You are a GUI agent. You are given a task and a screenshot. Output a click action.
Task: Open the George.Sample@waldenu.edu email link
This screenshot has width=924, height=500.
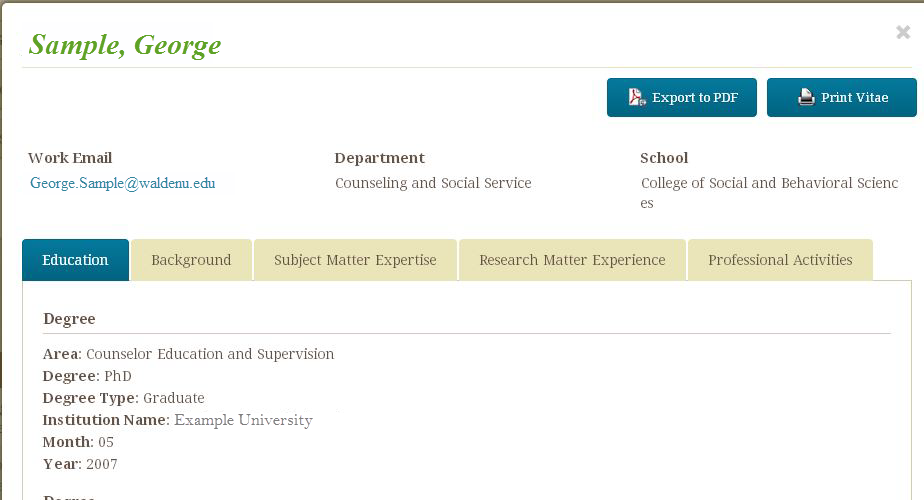[x=122, y=183]
